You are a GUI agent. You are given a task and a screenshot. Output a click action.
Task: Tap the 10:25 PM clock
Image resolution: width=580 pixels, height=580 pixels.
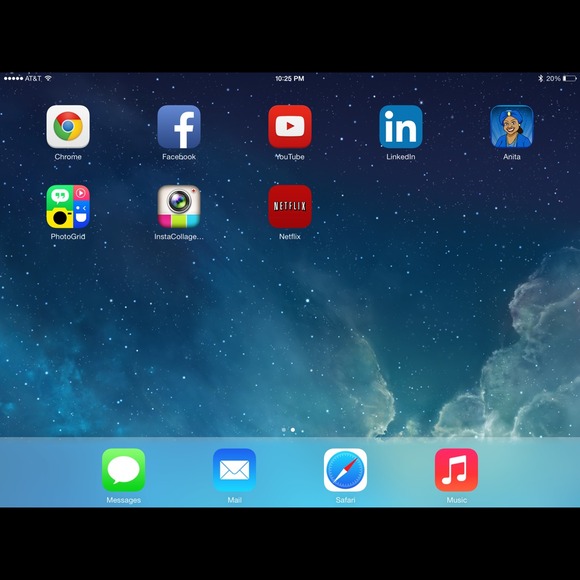[290, 78]
